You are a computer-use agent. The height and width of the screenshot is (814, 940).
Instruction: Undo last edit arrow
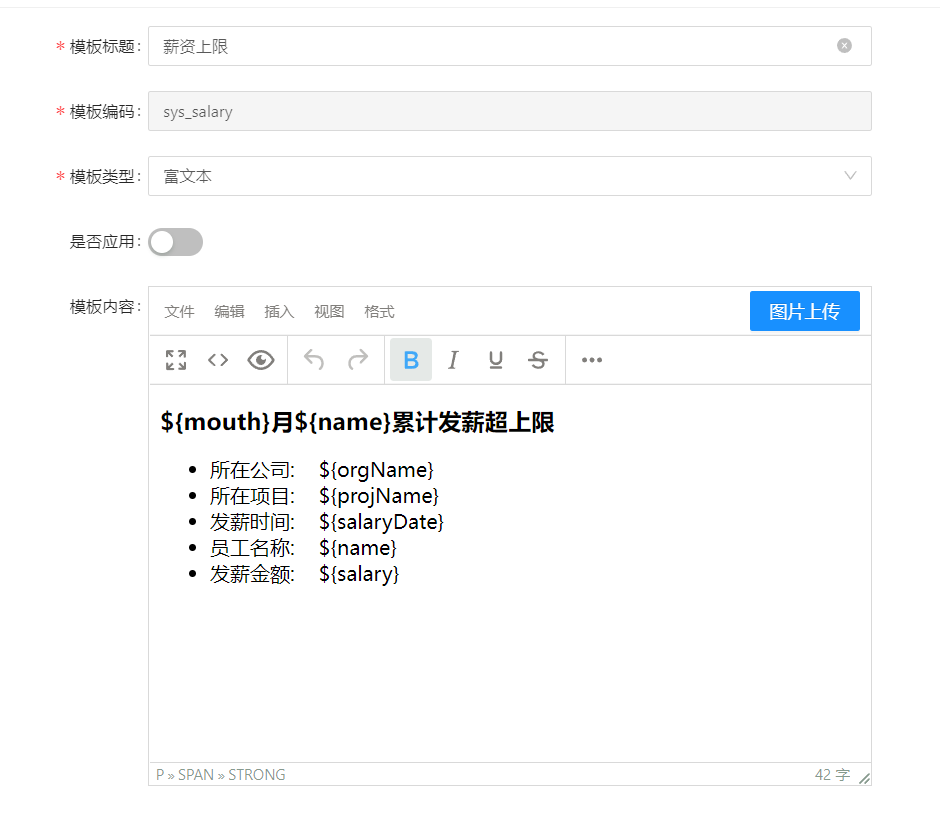[314, 360]
